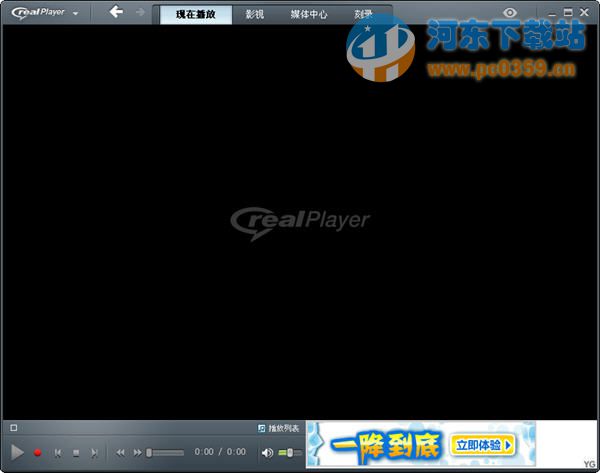The height and width of the screenshot is (473, 600).
Task: Click the playback seek bar
Action: (x=165, y=453)
